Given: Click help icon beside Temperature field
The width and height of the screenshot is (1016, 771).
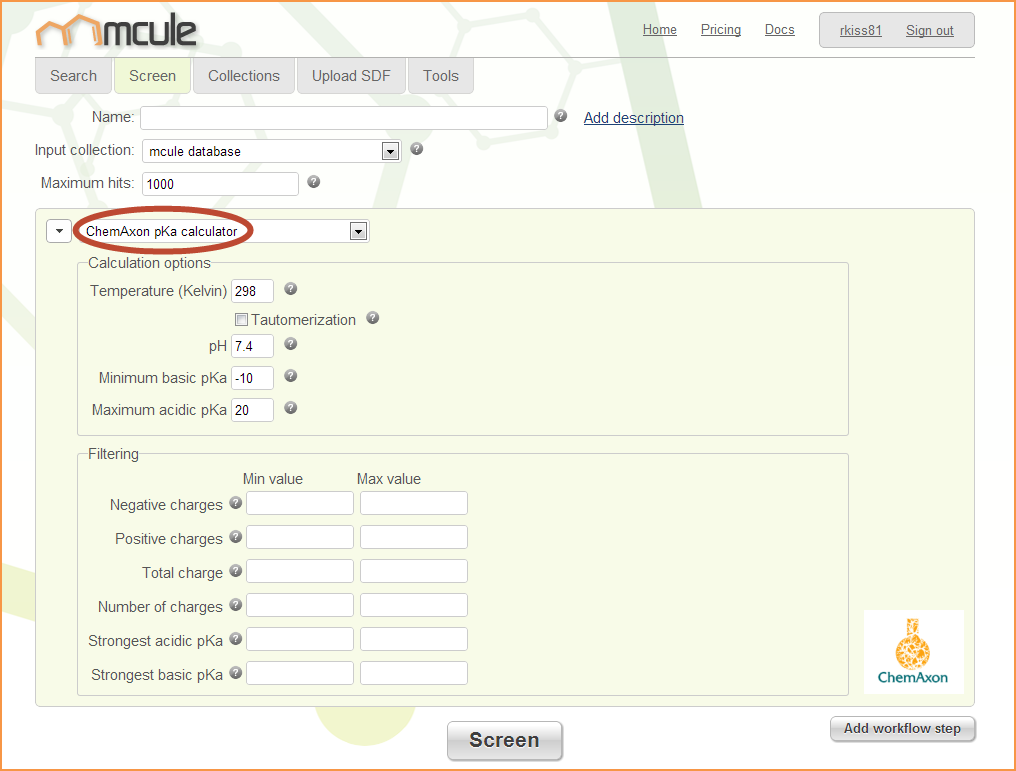Looking at the screenshot, I should (x=291, y=289).
